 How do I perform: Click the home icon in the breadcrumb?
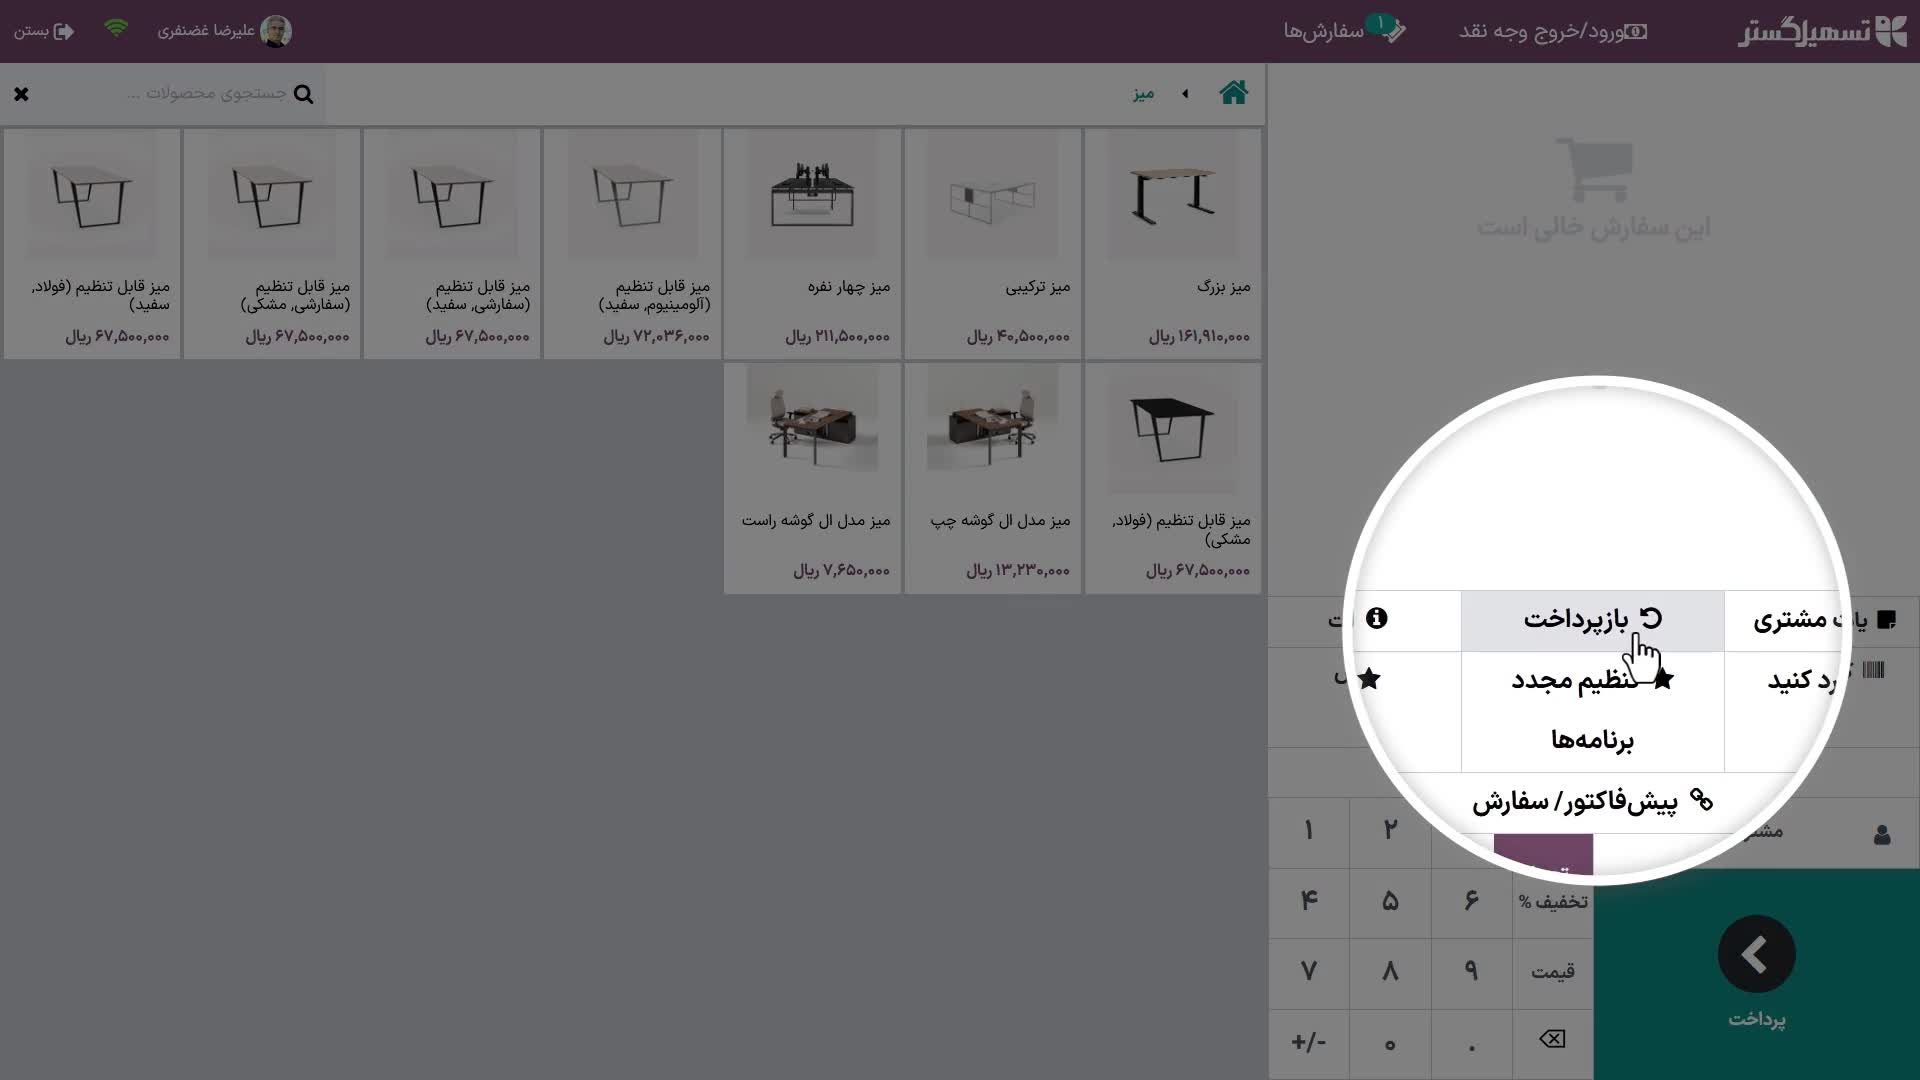[1234, 93]
